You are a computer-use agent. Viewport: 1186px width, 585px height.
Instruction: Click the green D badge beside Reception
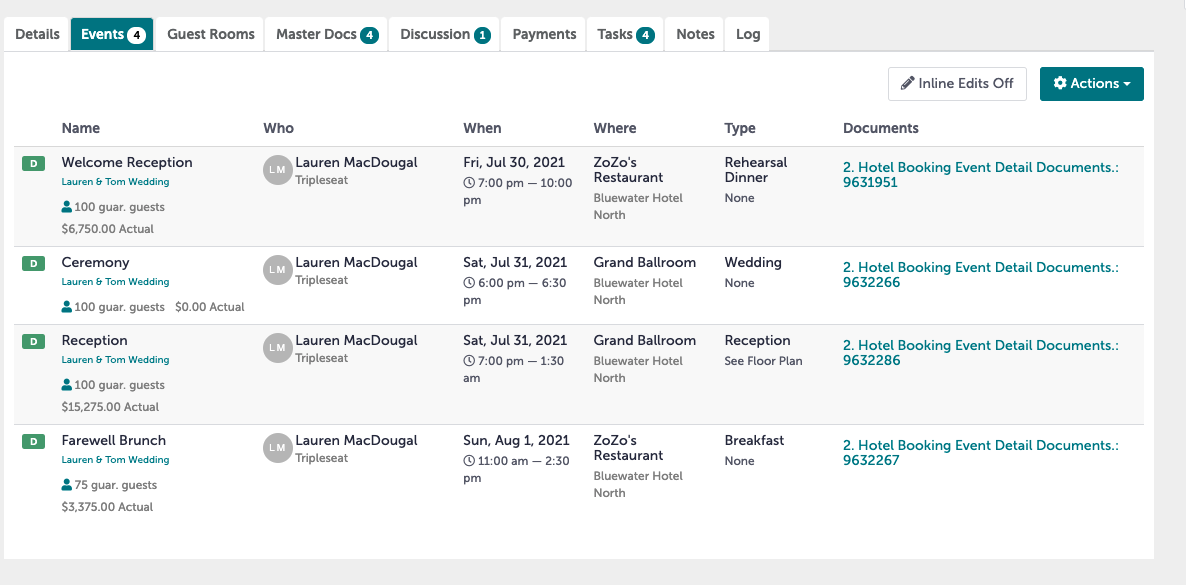click(x=33, y=341)
